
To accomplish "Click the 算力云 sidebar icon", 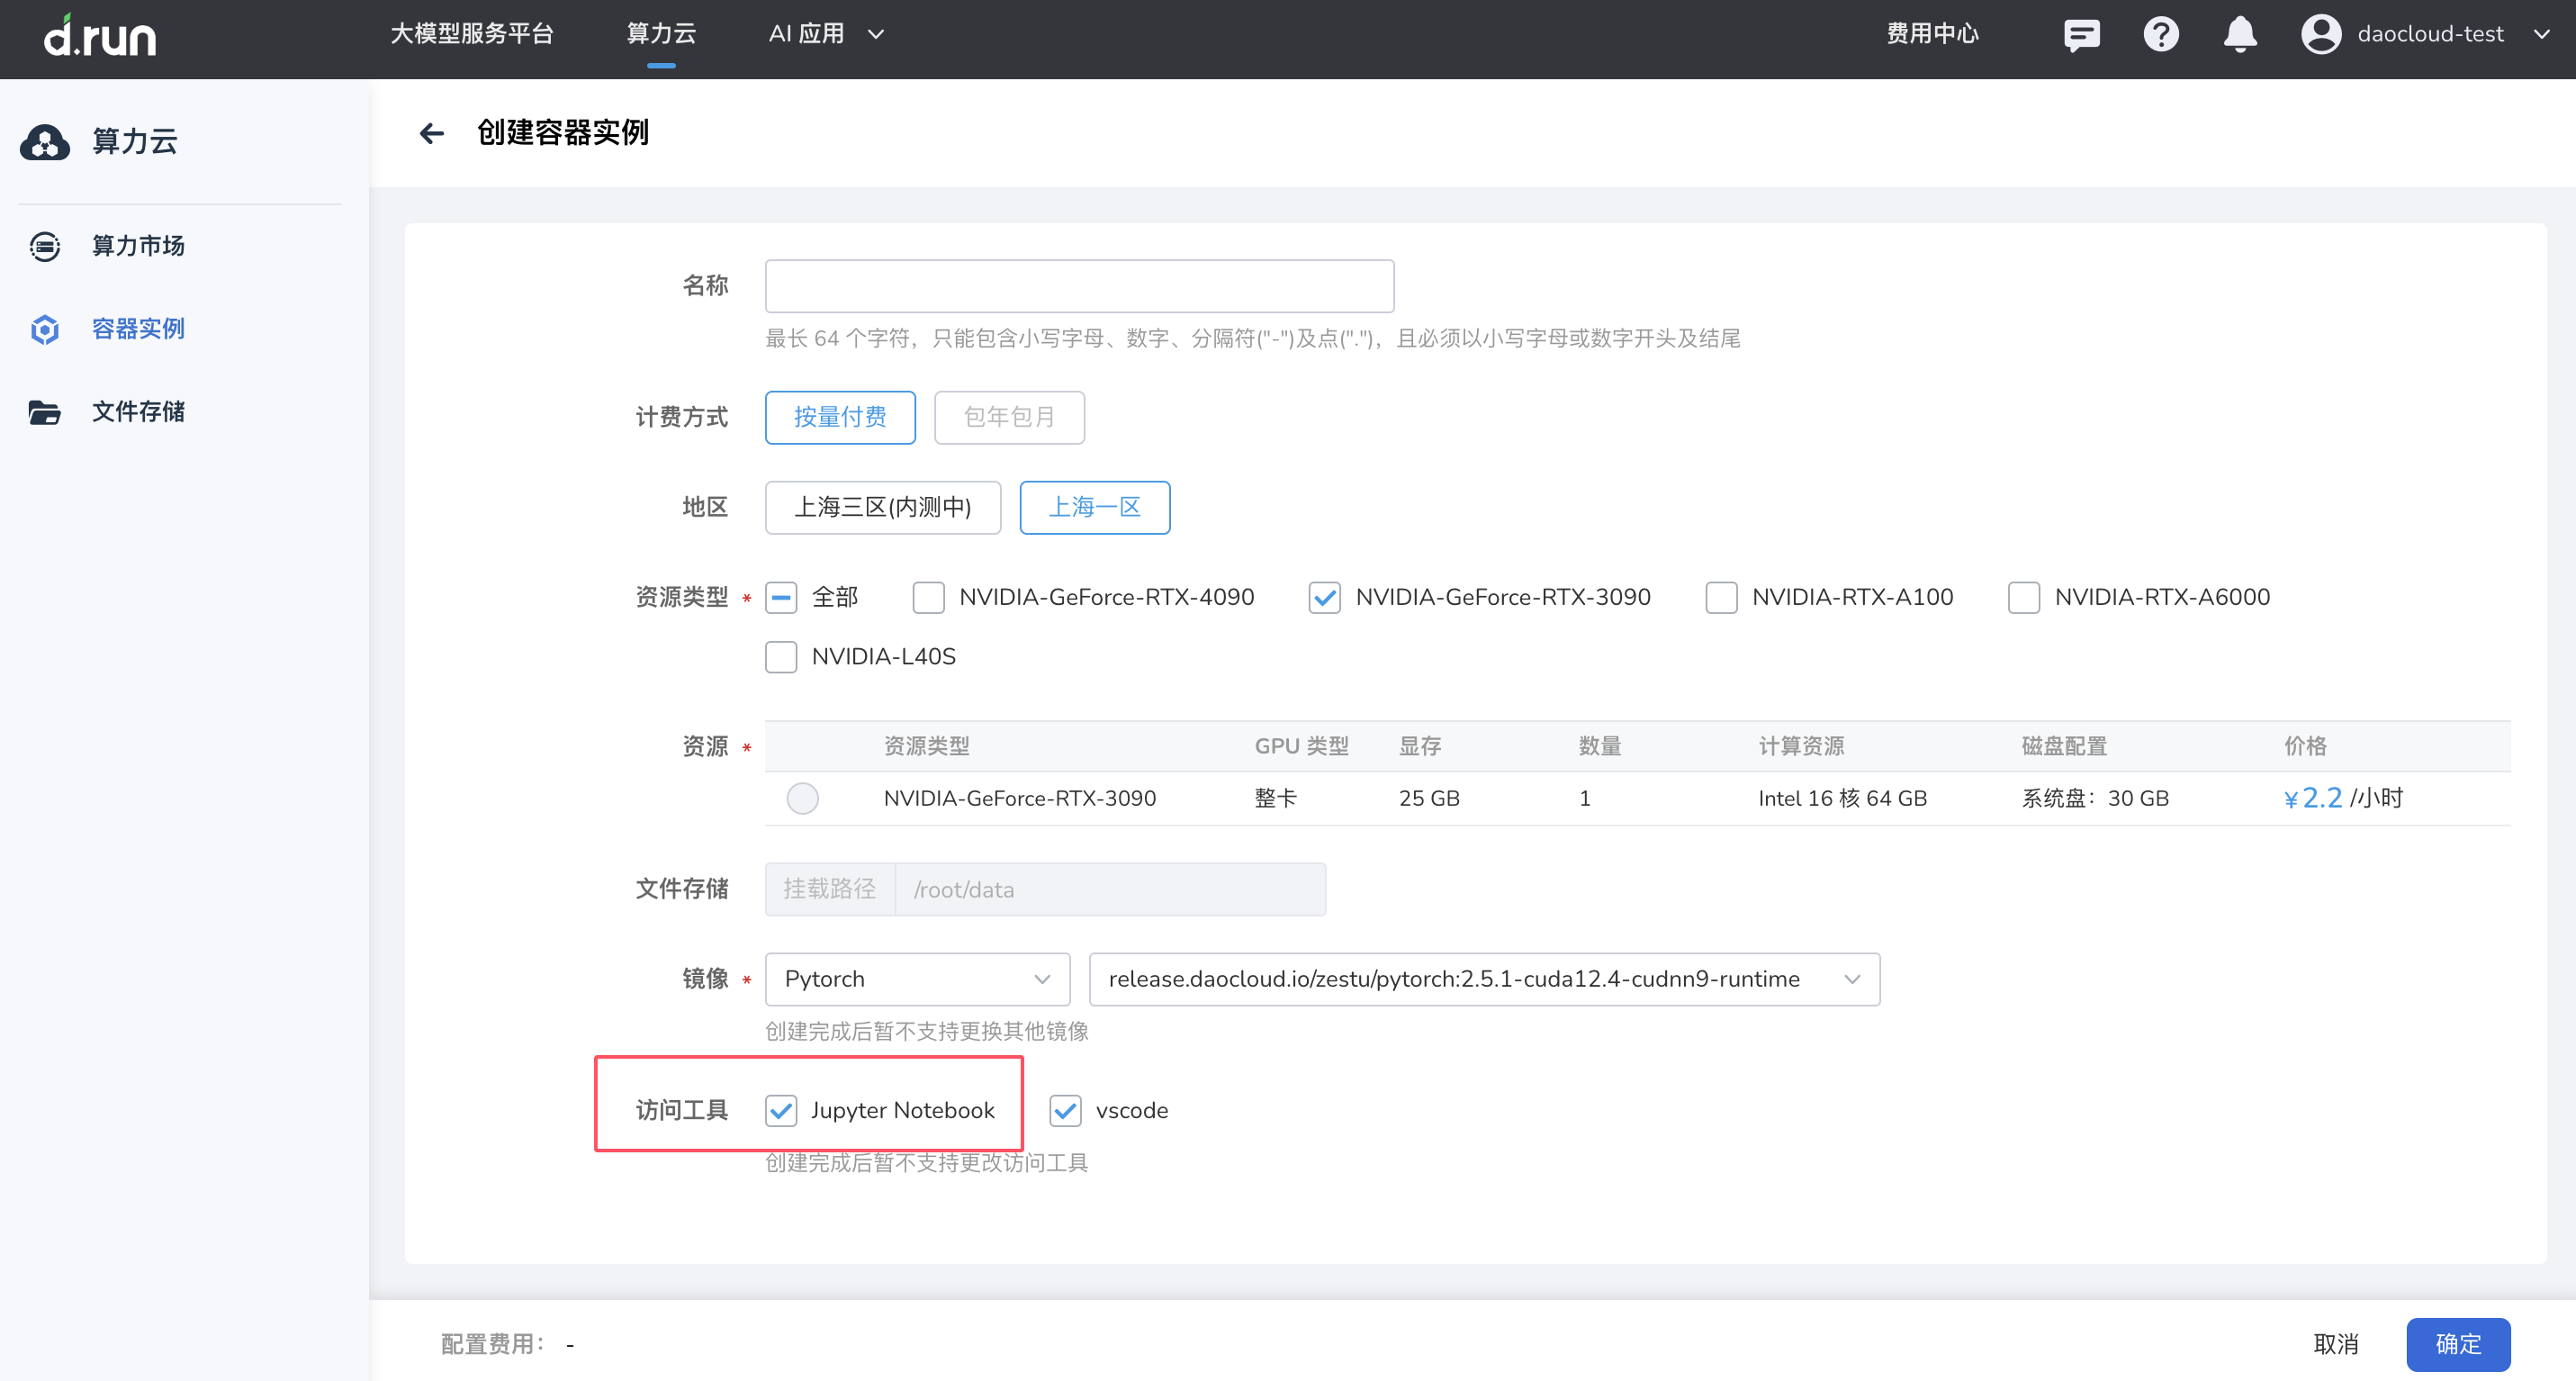I will coord(46,141).
